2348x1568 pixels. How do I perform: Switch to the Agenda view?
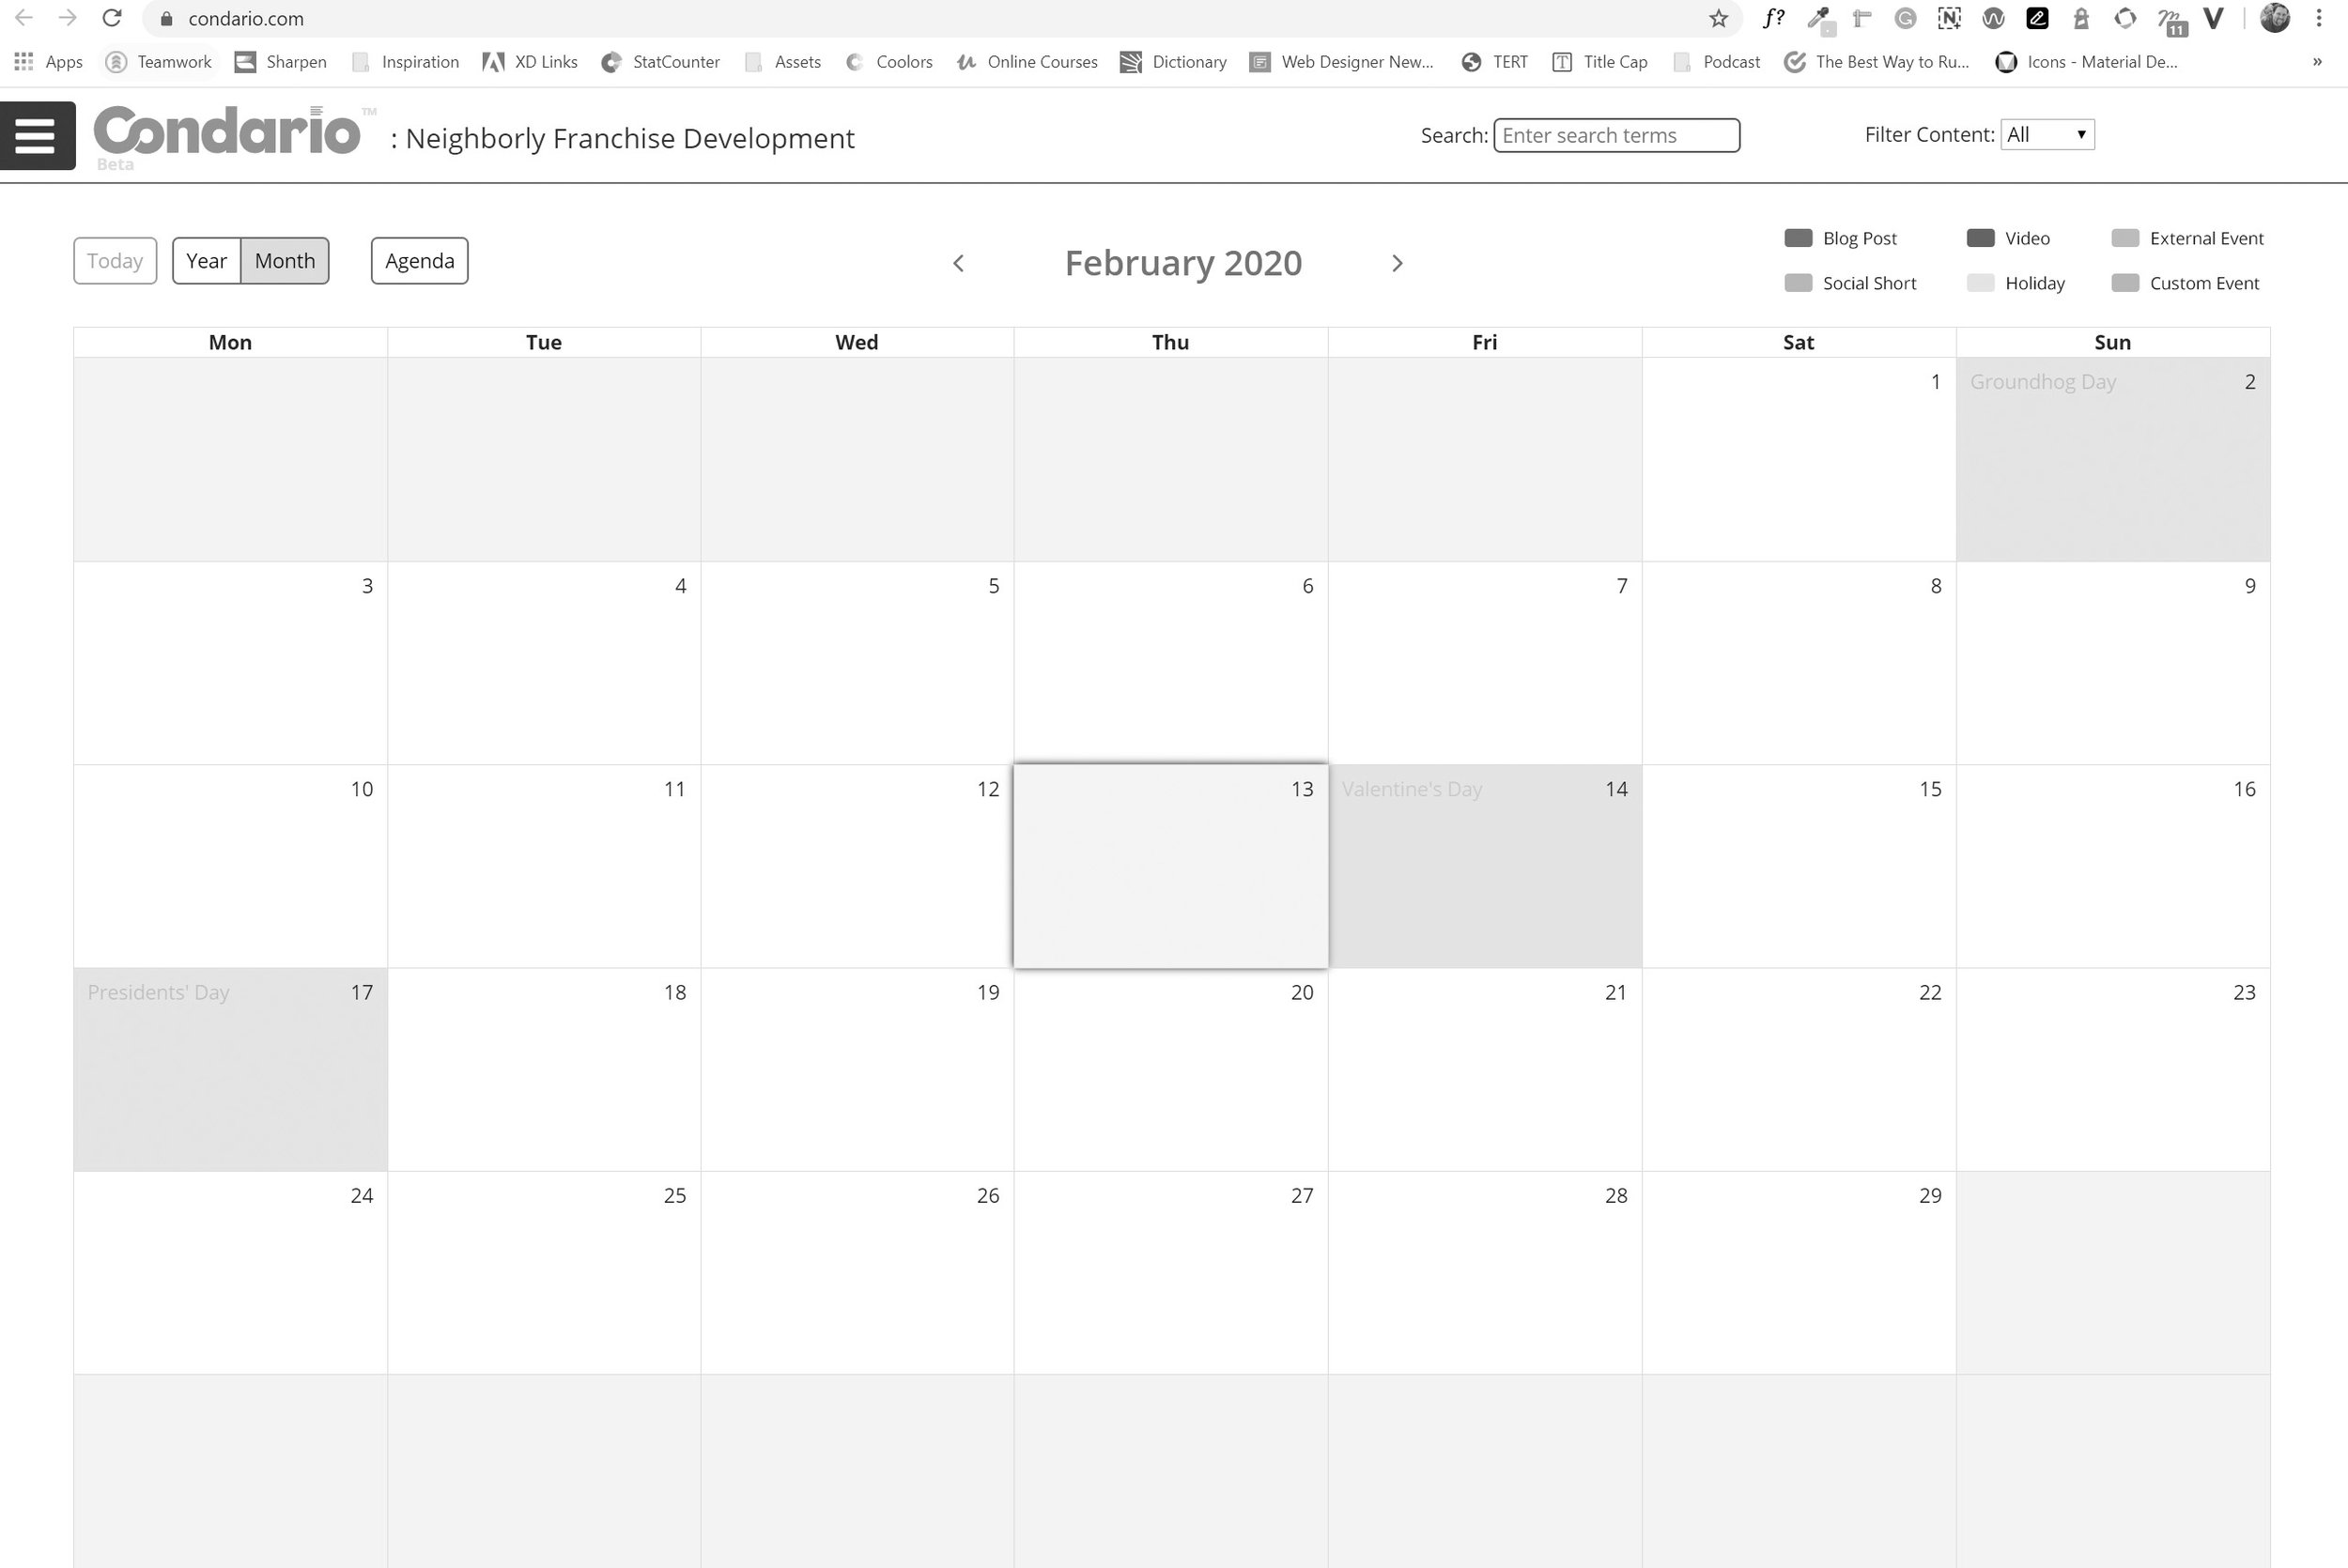[x=419, y=260]
